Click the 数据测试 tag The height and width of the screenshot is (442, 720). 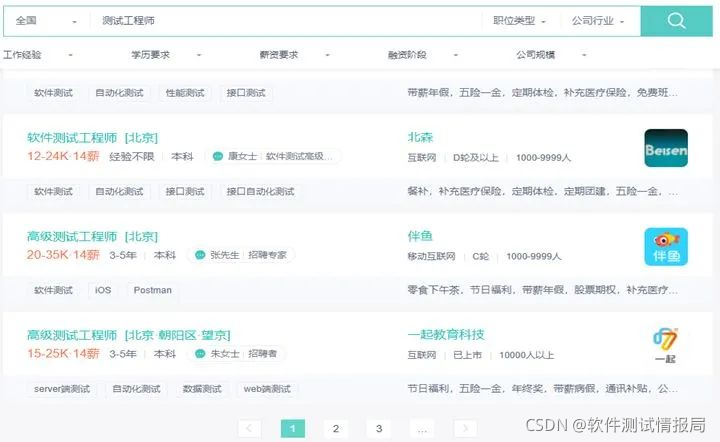click(202, 389)
